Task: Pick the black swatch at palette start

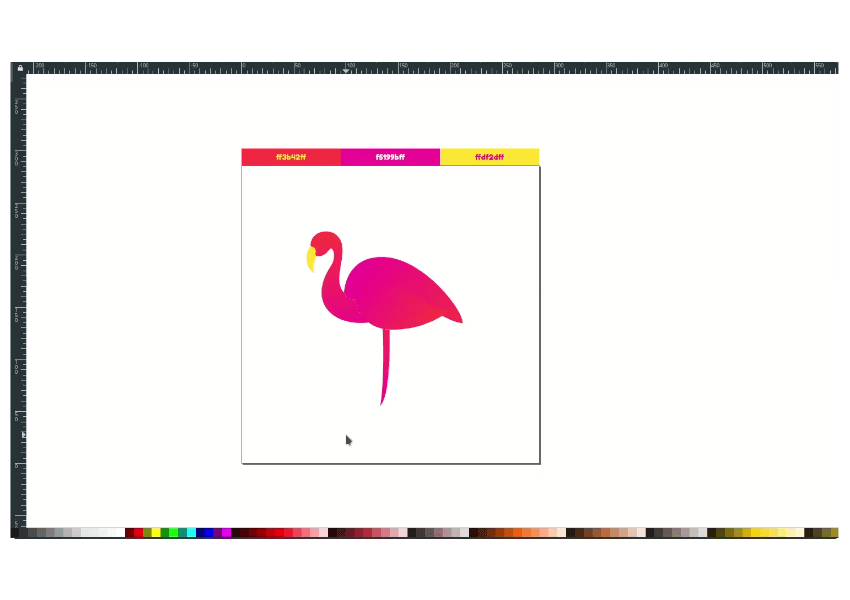Action: click(15, 533)
